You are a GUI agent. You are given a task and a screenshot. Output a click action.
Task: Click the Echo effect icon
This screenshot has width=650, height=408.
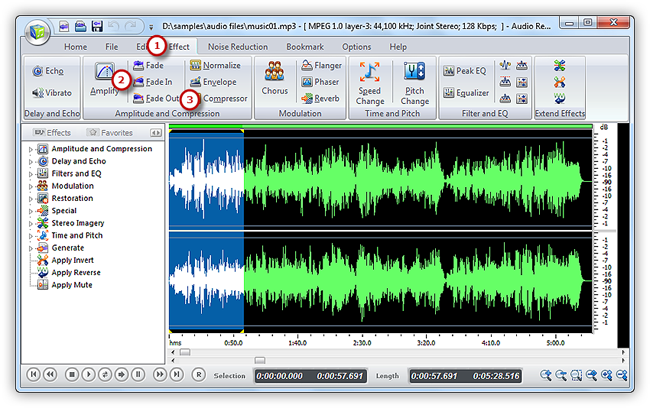coord(38,71)
